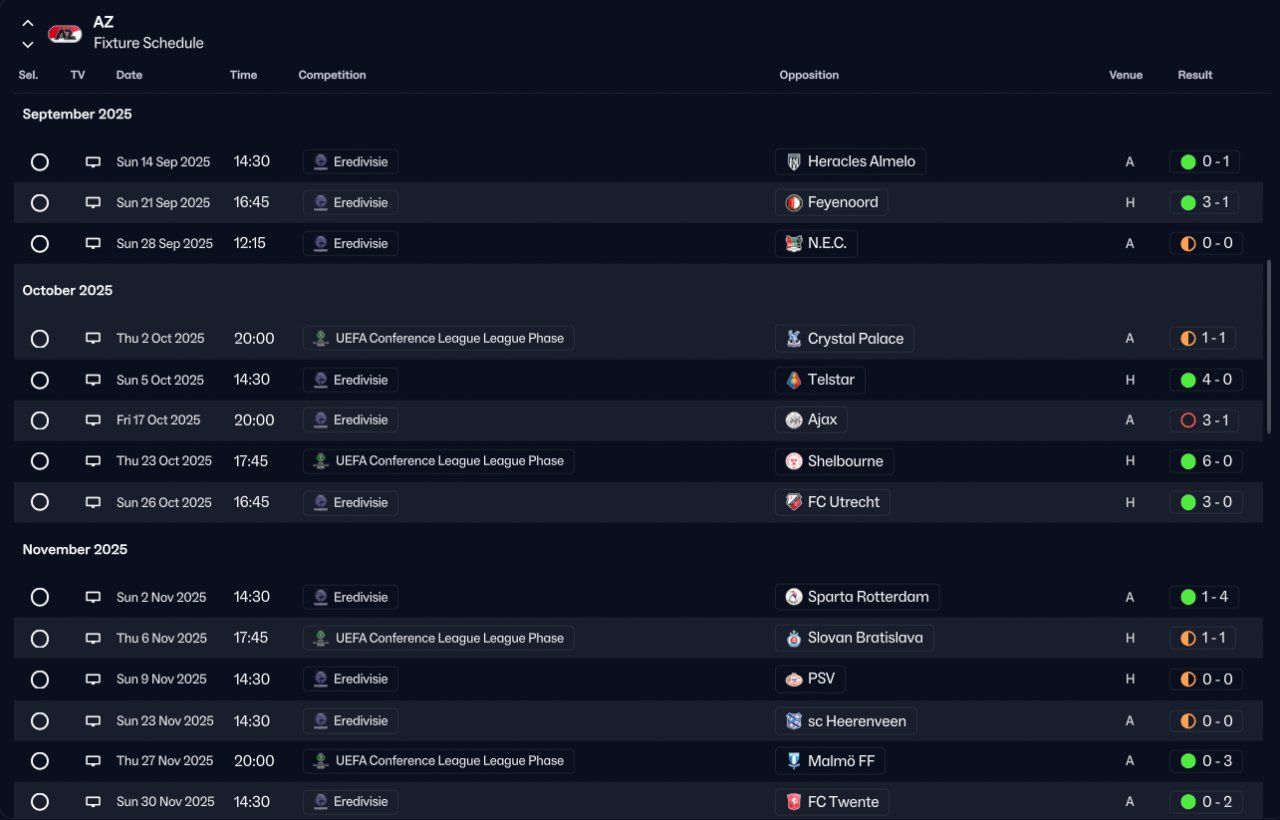Select the Heracles Almelo fixture radio button
This screenshot has width=1280, height=820.
pos(40,162)
